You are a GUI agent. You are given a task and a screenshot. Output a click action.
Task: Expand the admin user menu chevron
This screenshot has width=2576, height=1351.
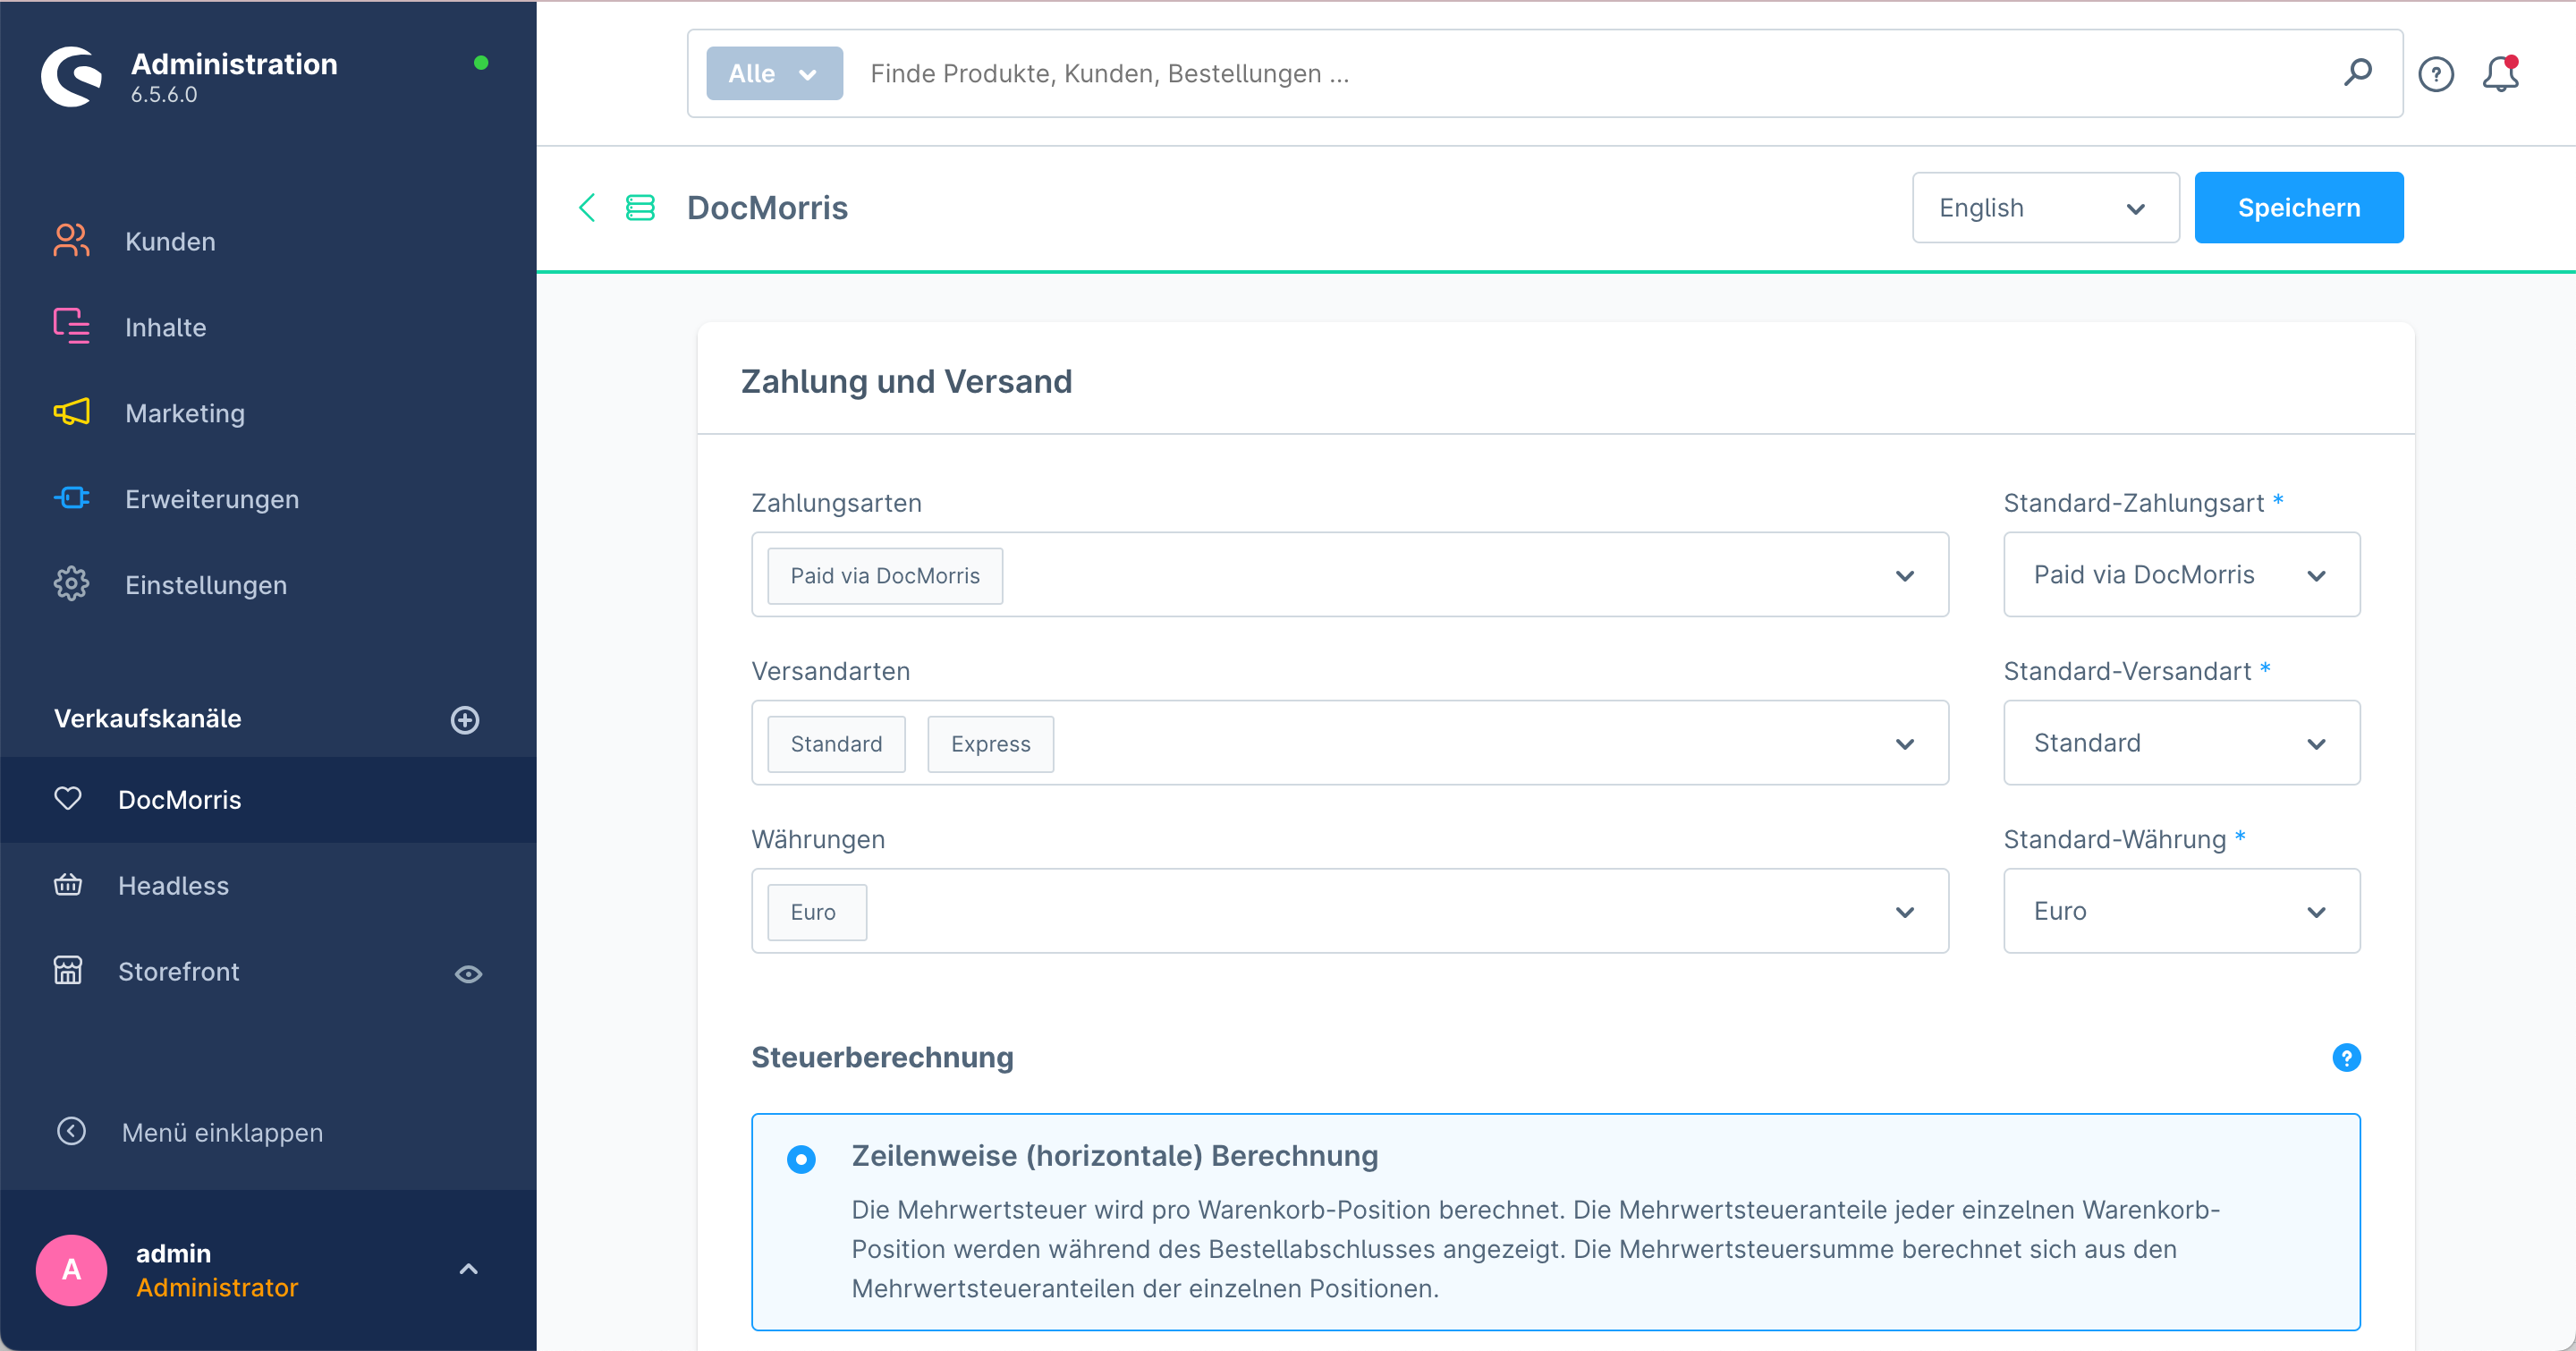[x=468, y=1270]
